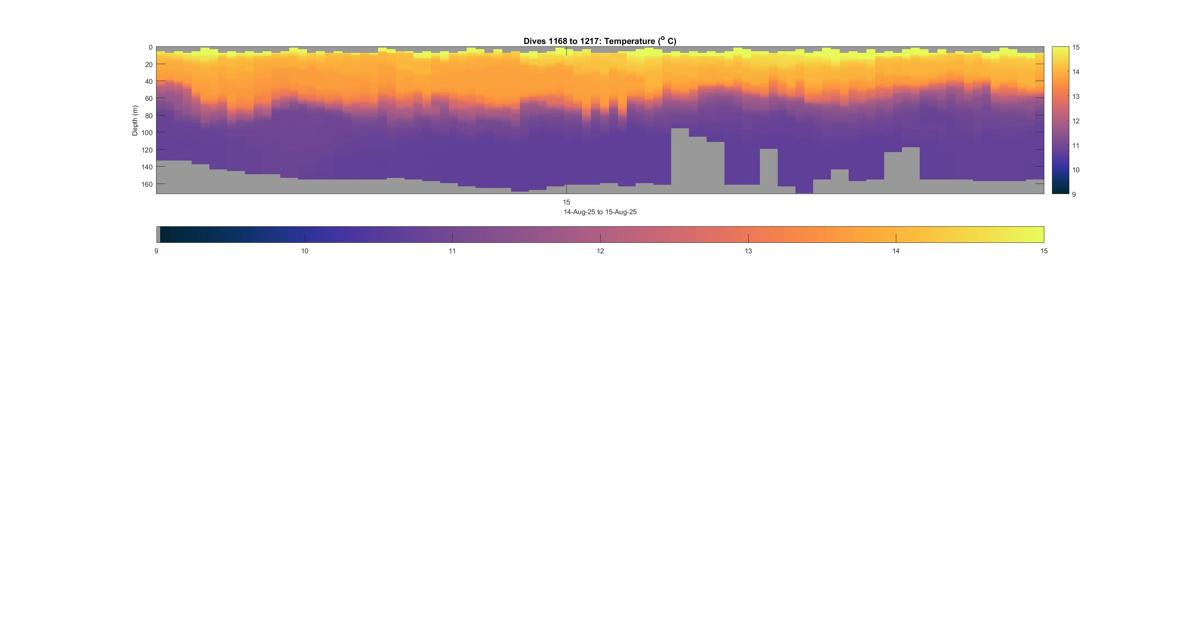Click the temperature heatmap plot area

tap(600, 120)
